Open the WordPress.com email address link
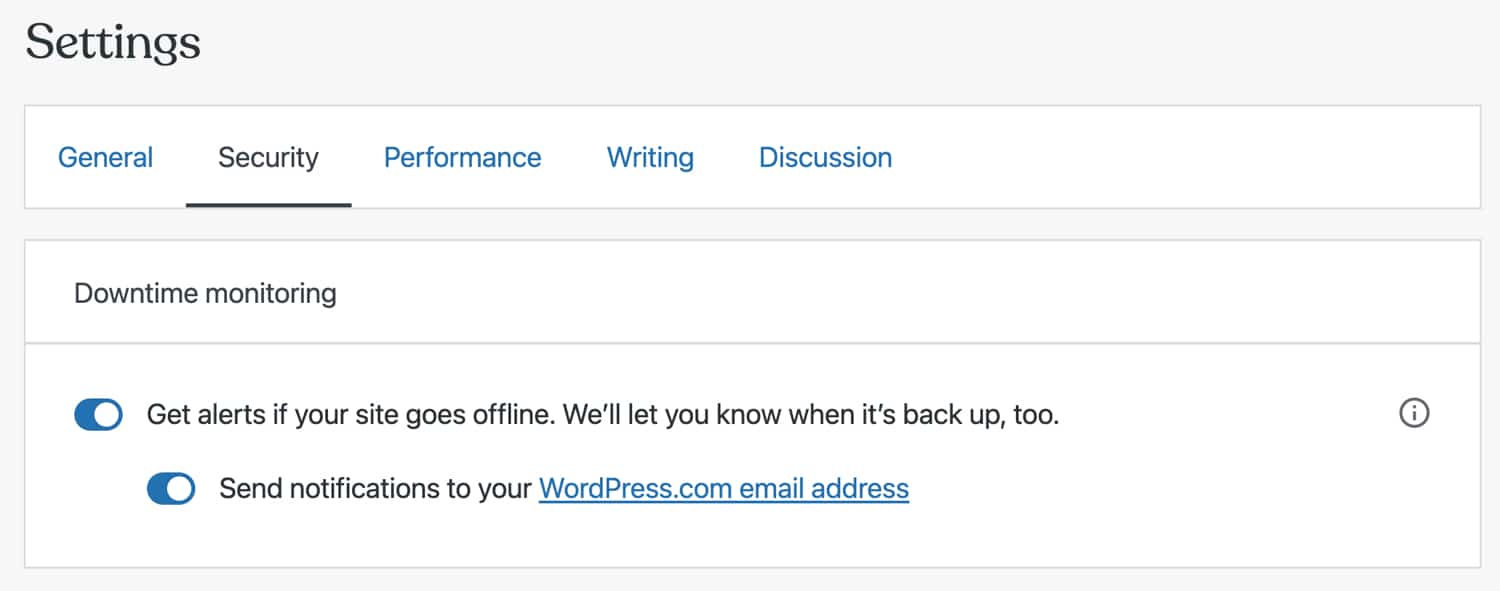1500x591 pixels. pos(723,489)
